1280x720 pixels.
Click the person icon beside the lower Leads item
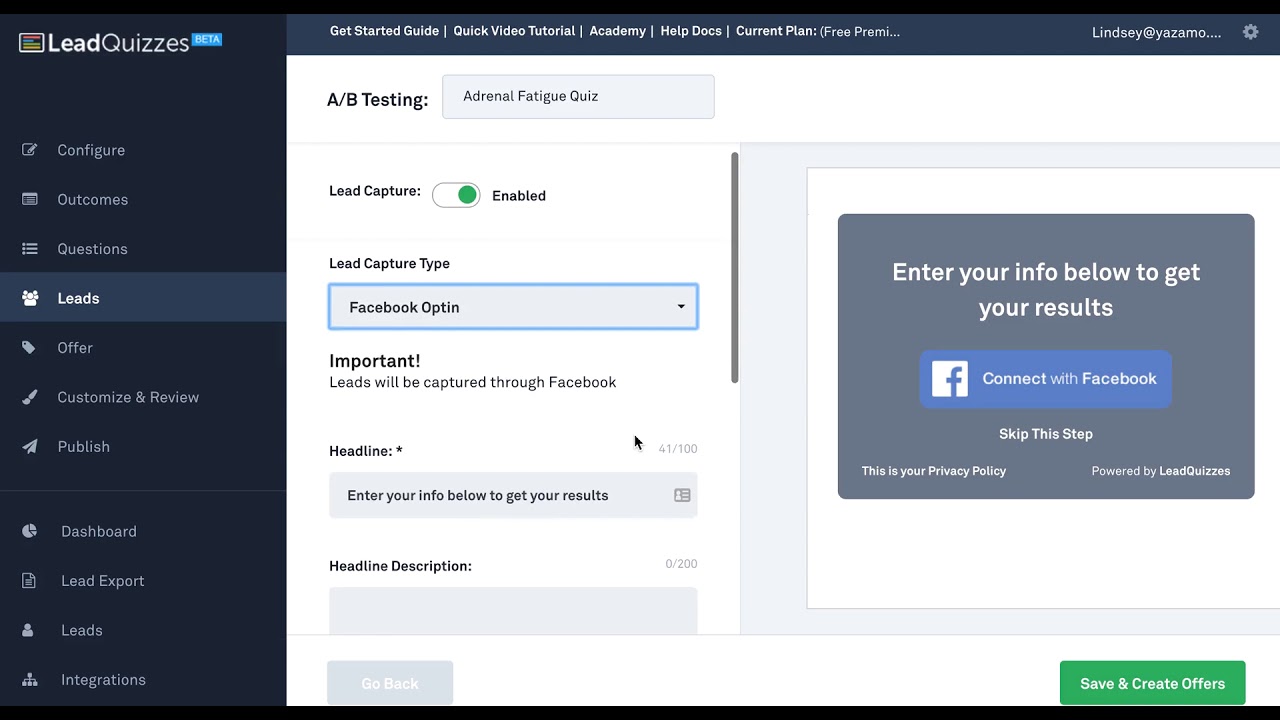tap(28, 630)
